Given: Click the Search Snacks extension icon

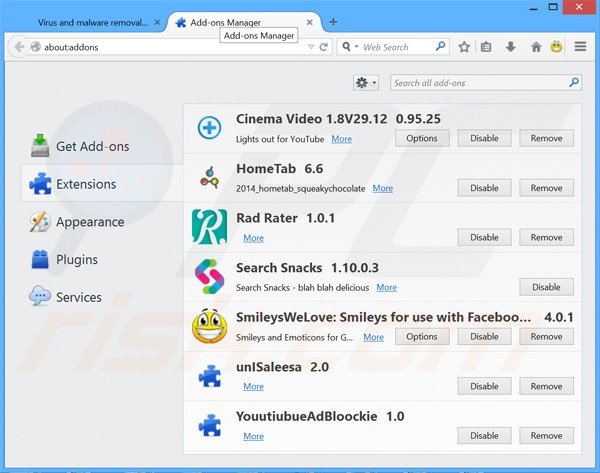Looking at the screenshot, I should tap(209, 276).
